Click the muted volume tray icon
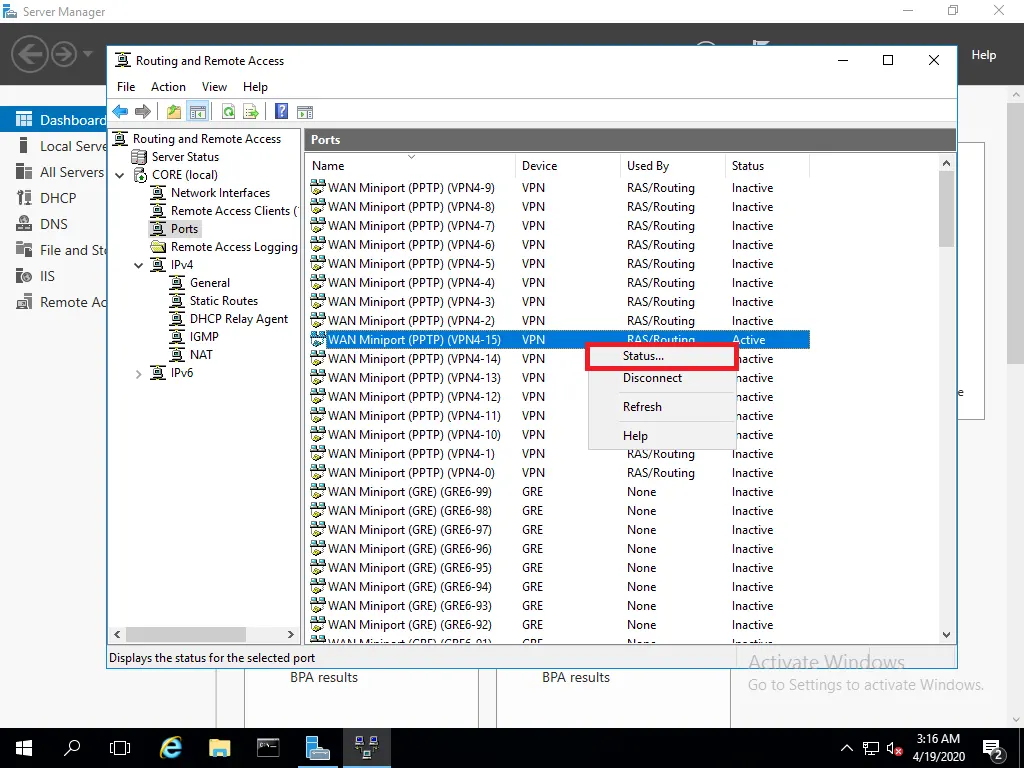This screenshot has width=1024, height=768. (895, 748)
